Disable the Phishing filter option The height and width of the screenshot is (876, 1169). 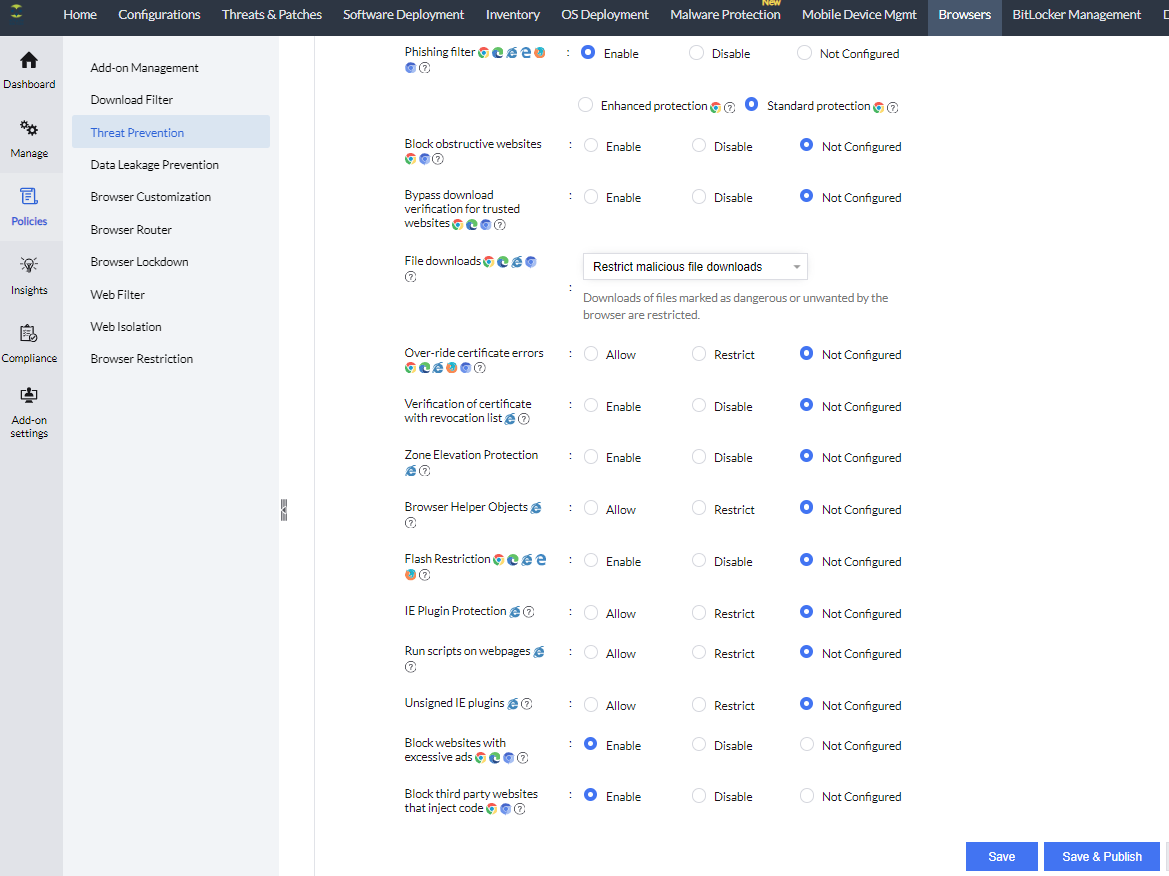(x=696, y=53)
